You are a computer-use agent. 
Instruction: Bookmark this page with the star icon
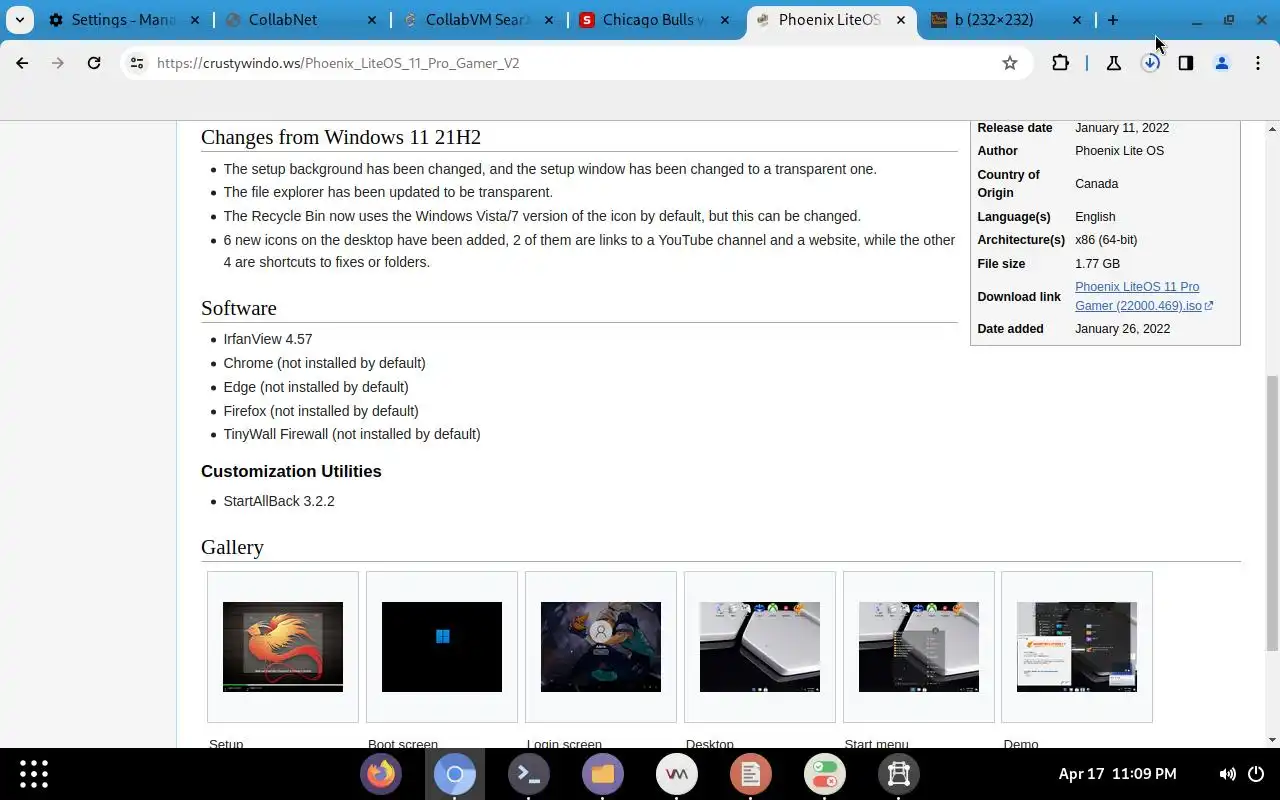click(1010, 63)
